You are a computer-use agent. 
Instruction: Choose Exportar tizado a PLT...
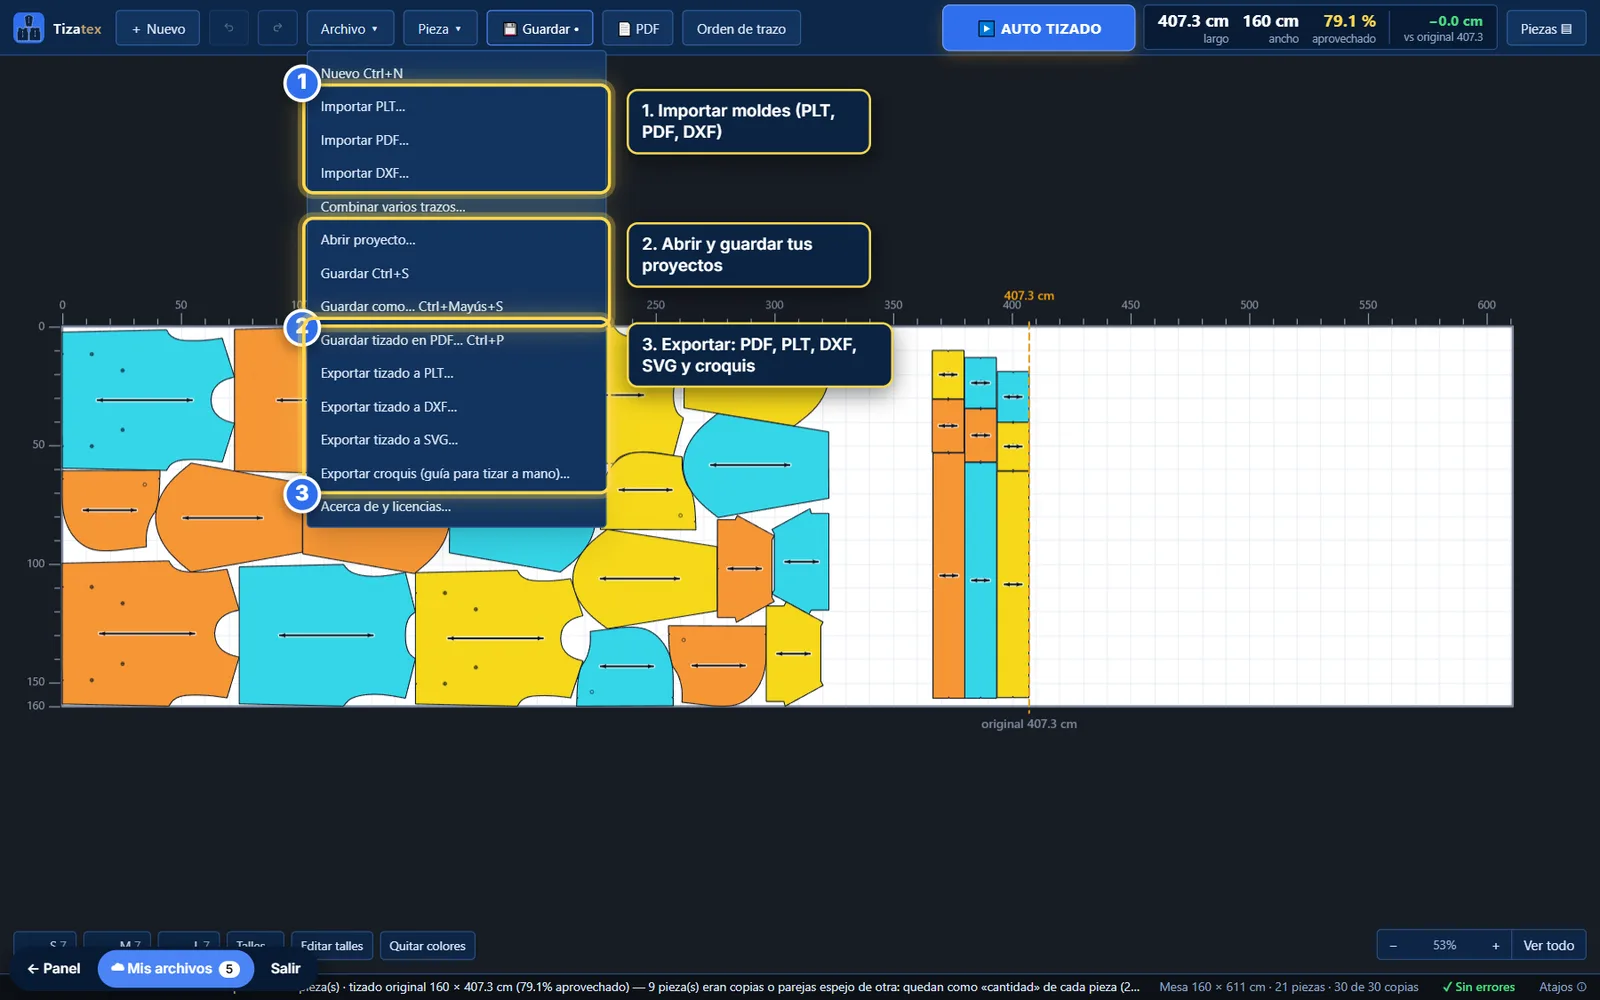point(456,373)
